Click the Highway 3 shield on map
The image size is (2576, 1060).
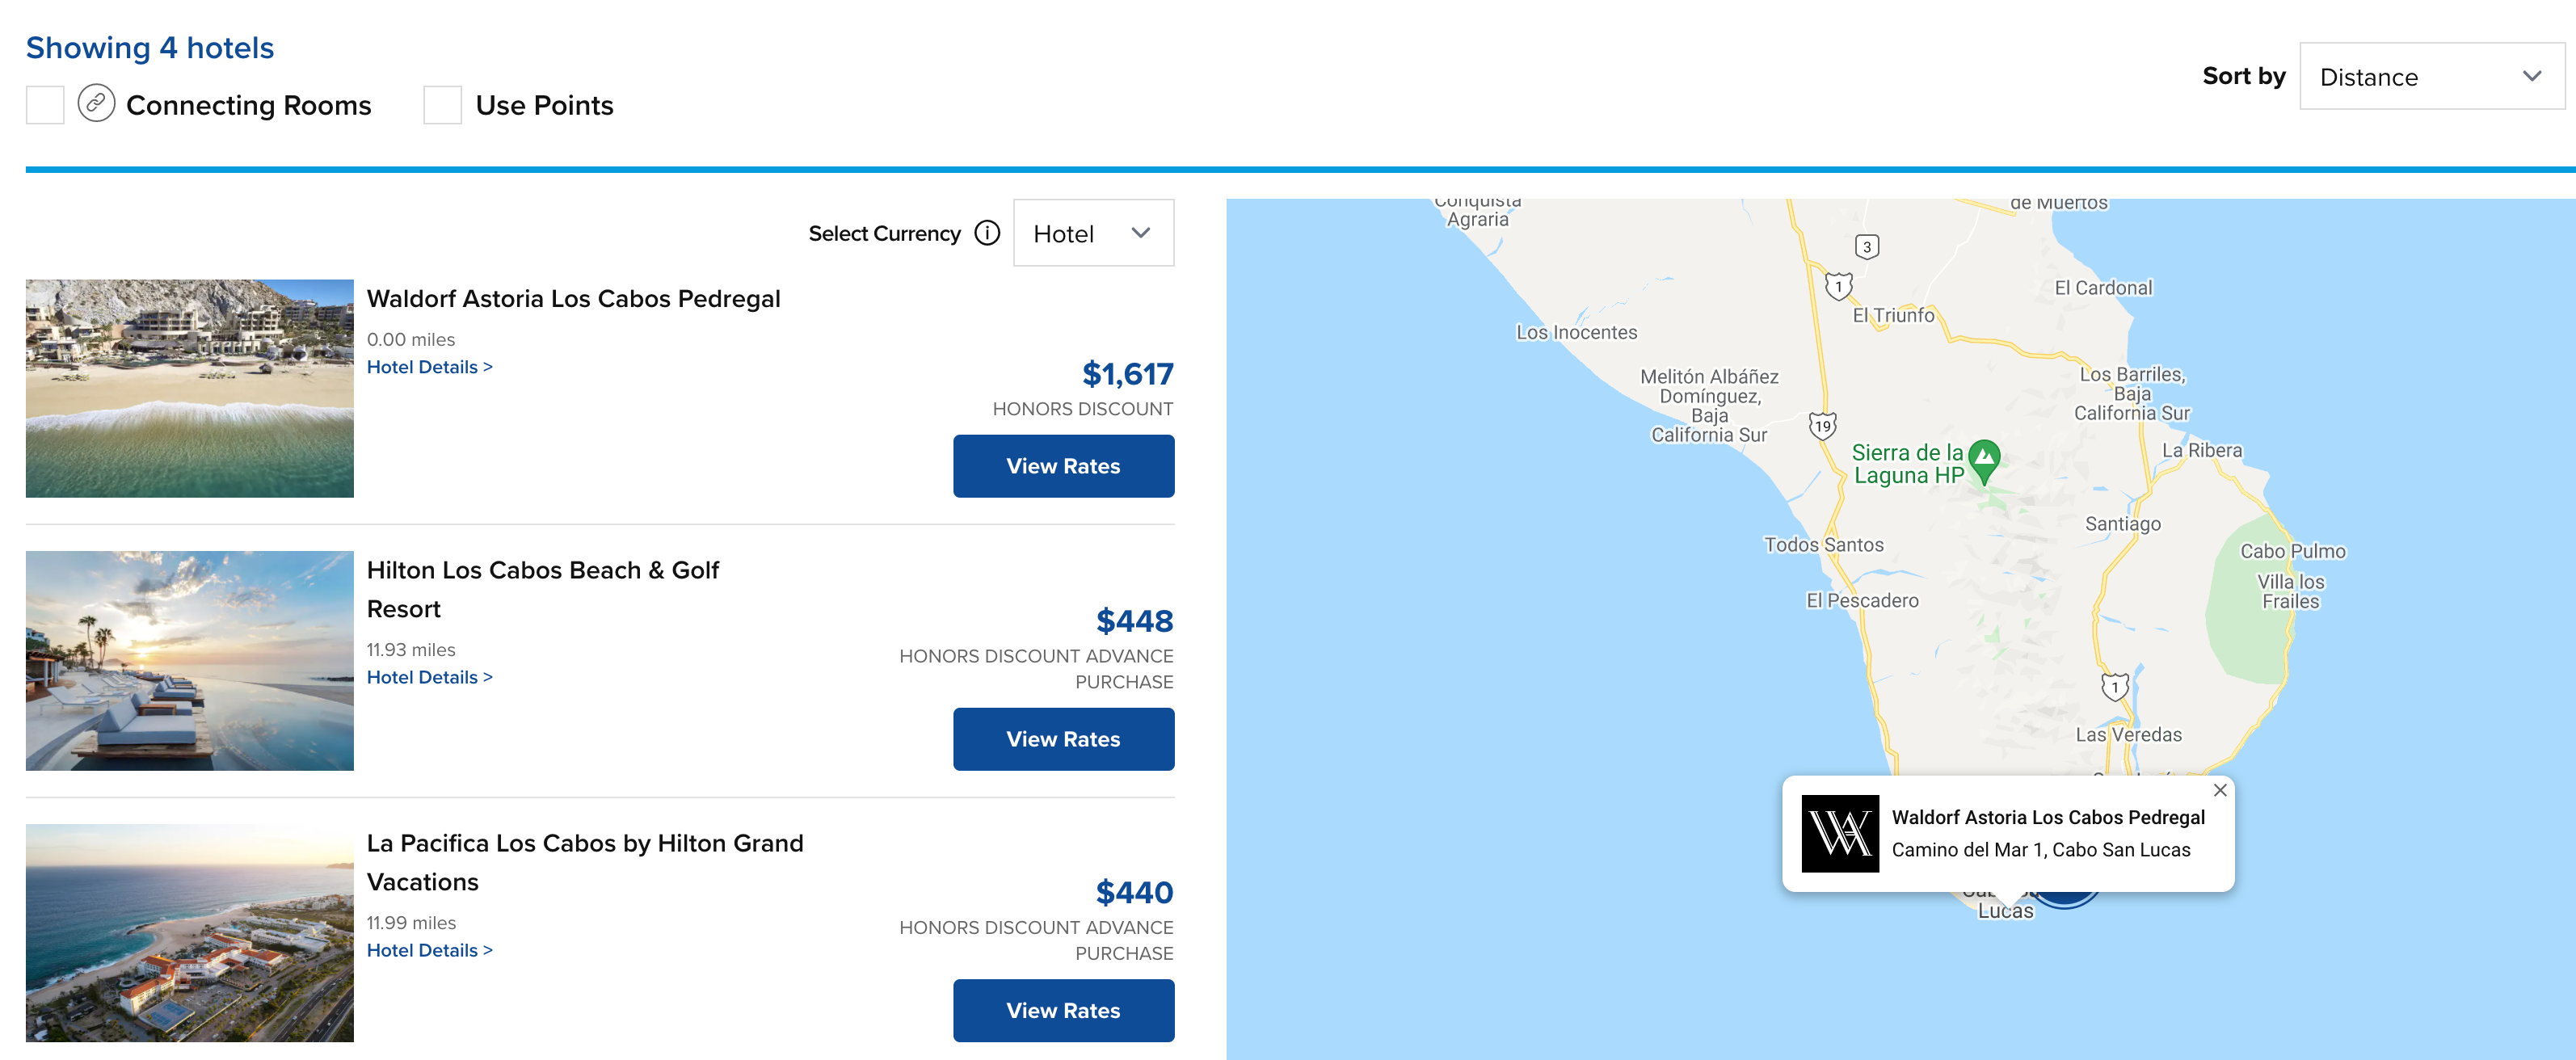(1866, 247)
